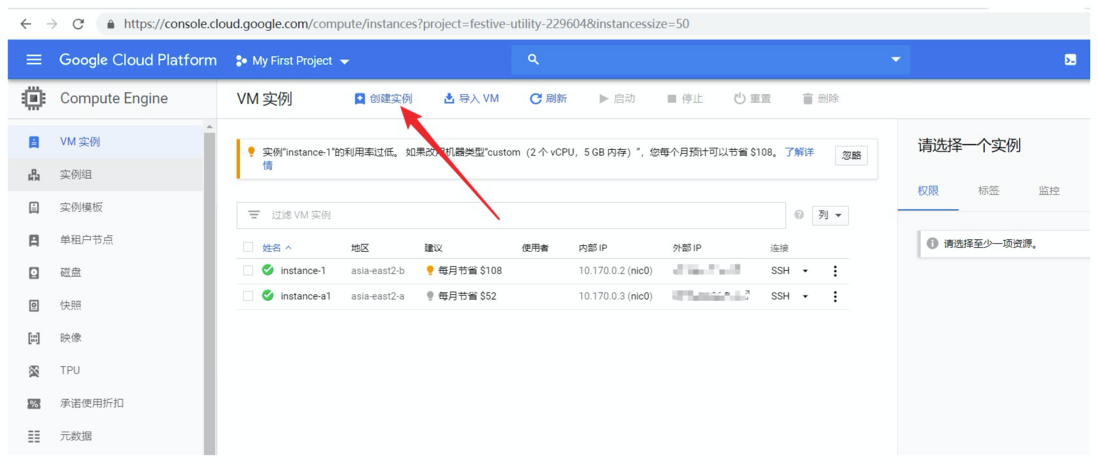Click the browser address bar URL
Viewport: 1098px width, 463px height.
[406, 24]
